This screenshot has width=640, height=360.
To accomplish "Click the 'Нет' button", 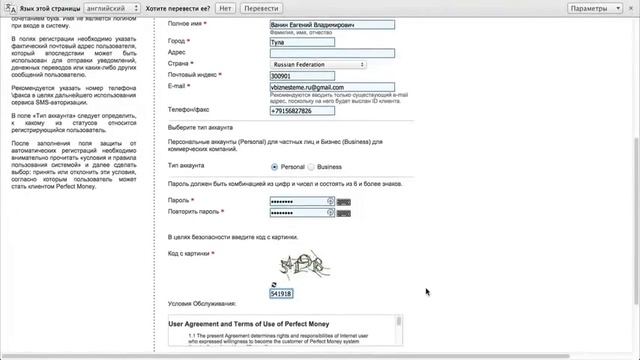I will [225, 8].
